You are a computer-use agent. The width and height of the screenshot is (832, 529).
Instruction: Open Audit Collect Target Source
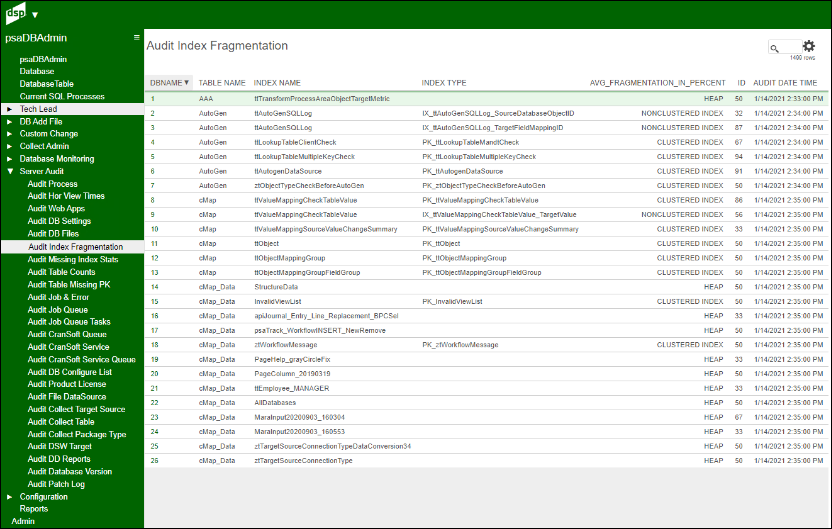[76, 409]
